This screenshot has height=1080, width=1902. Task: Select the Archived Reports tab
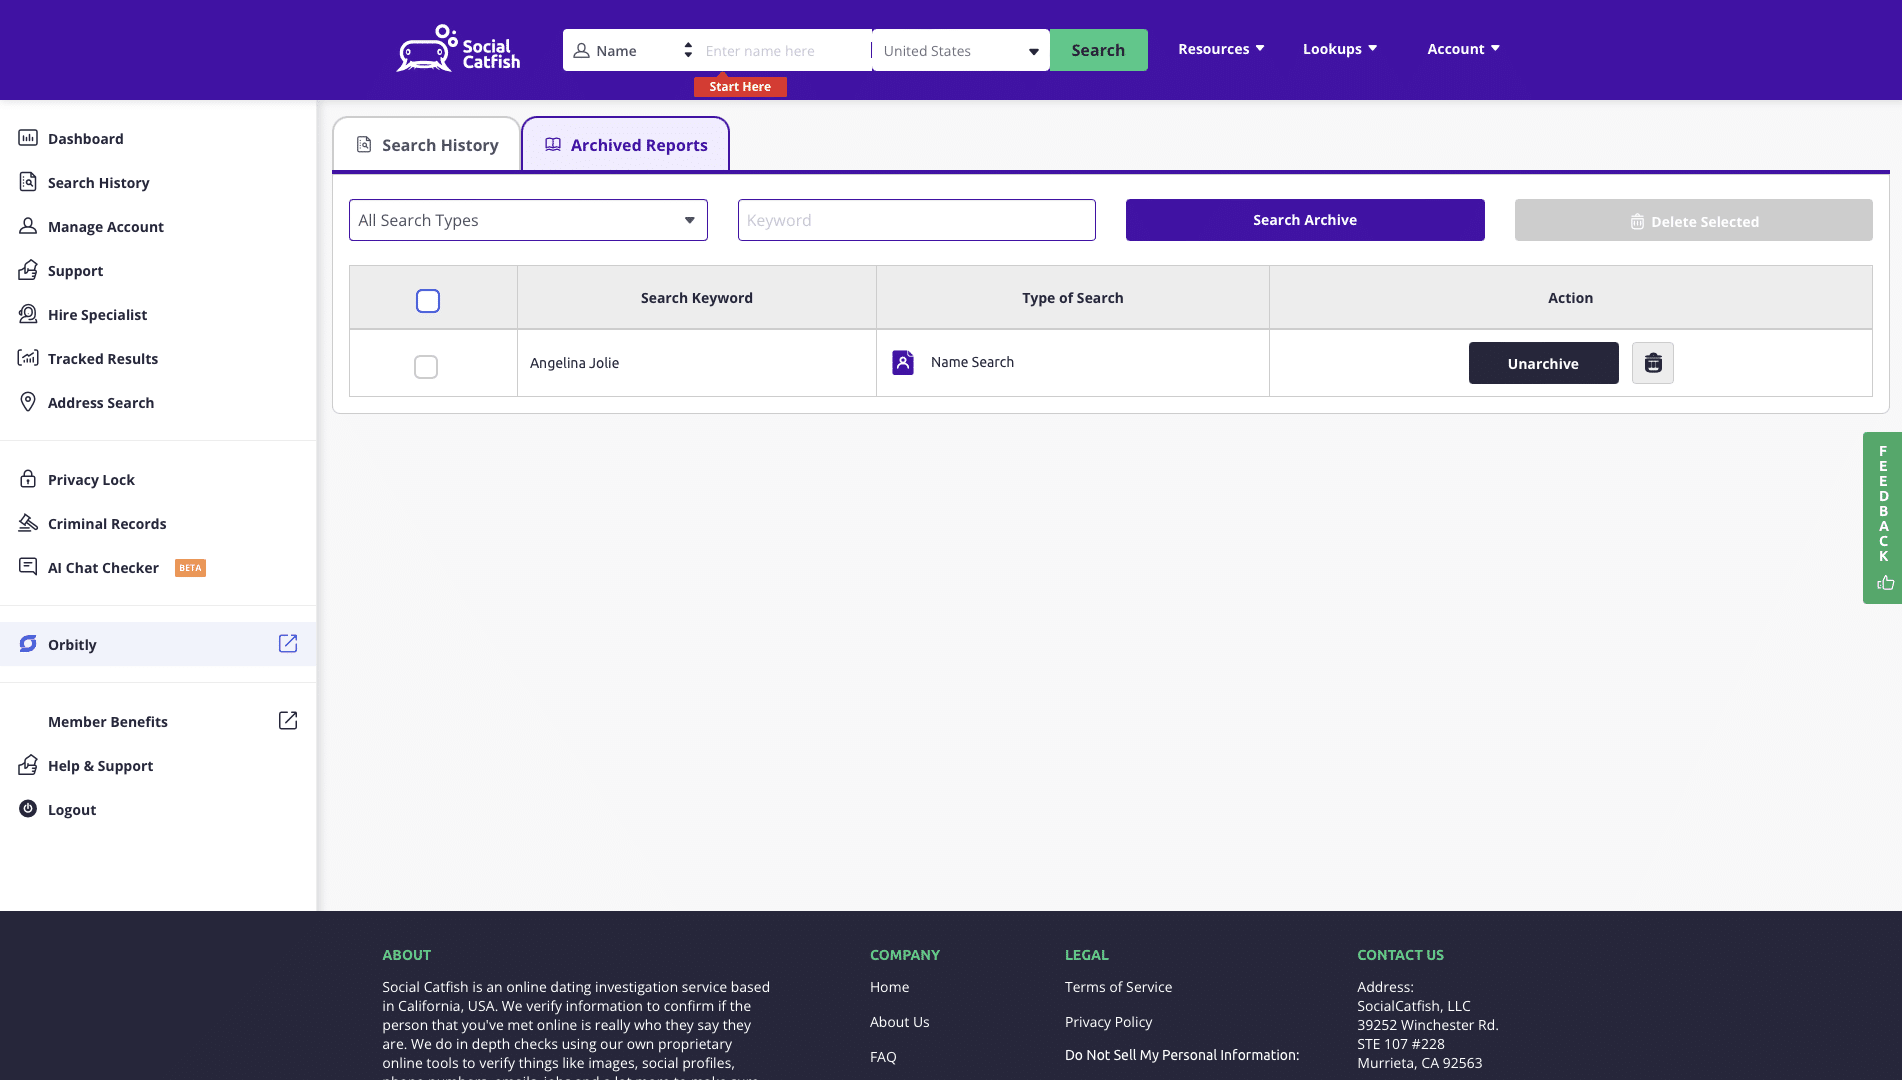(626, 145)
